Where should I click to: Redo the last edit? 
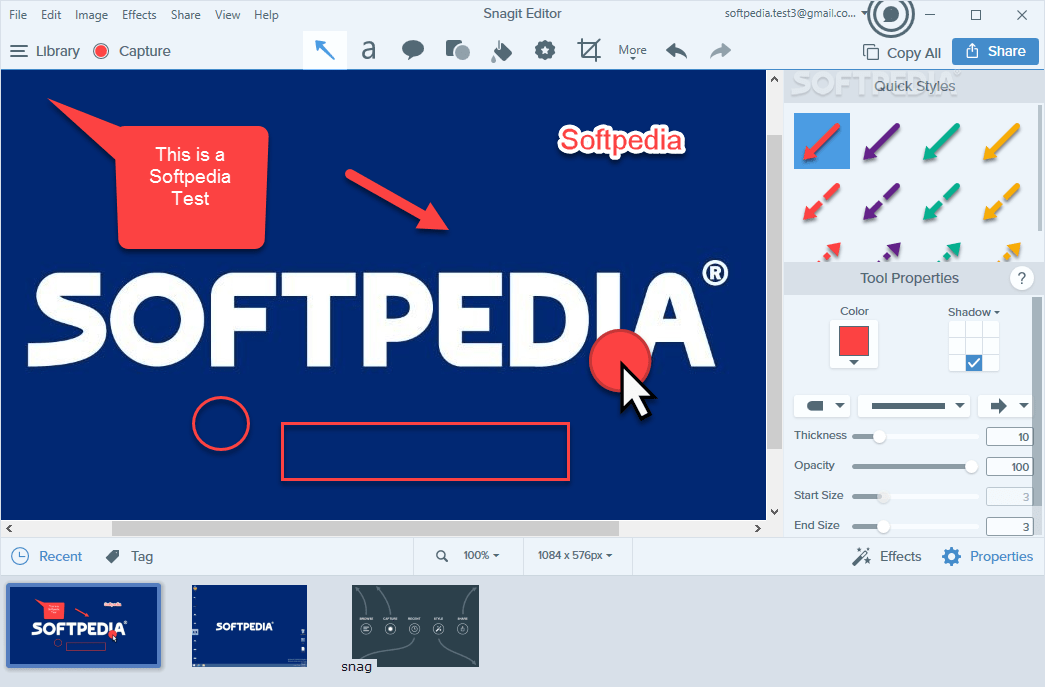point(719,50)
